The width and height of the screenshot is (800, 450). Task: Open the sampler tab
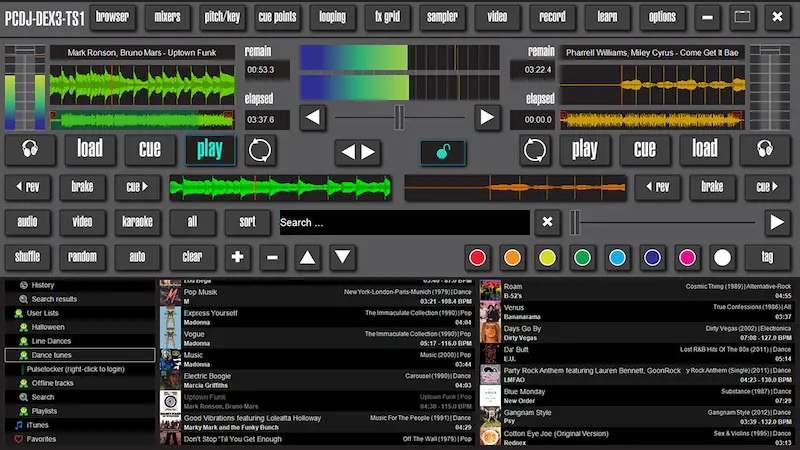[442, 17]
